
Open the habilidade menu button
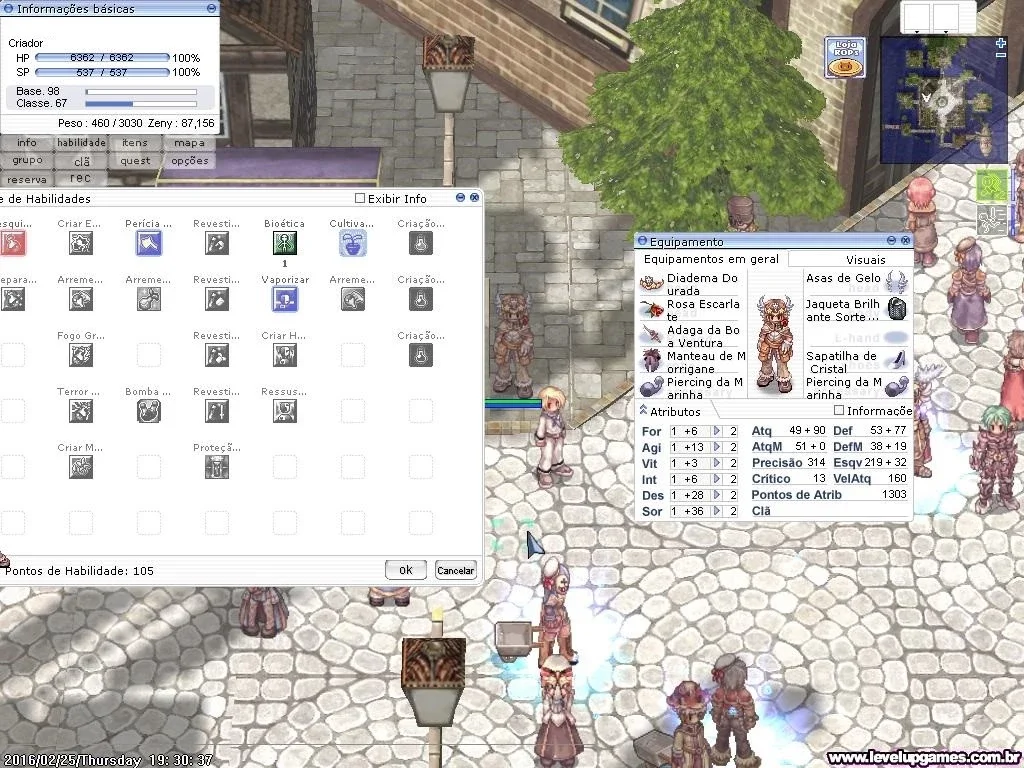(x=81, y=142)
